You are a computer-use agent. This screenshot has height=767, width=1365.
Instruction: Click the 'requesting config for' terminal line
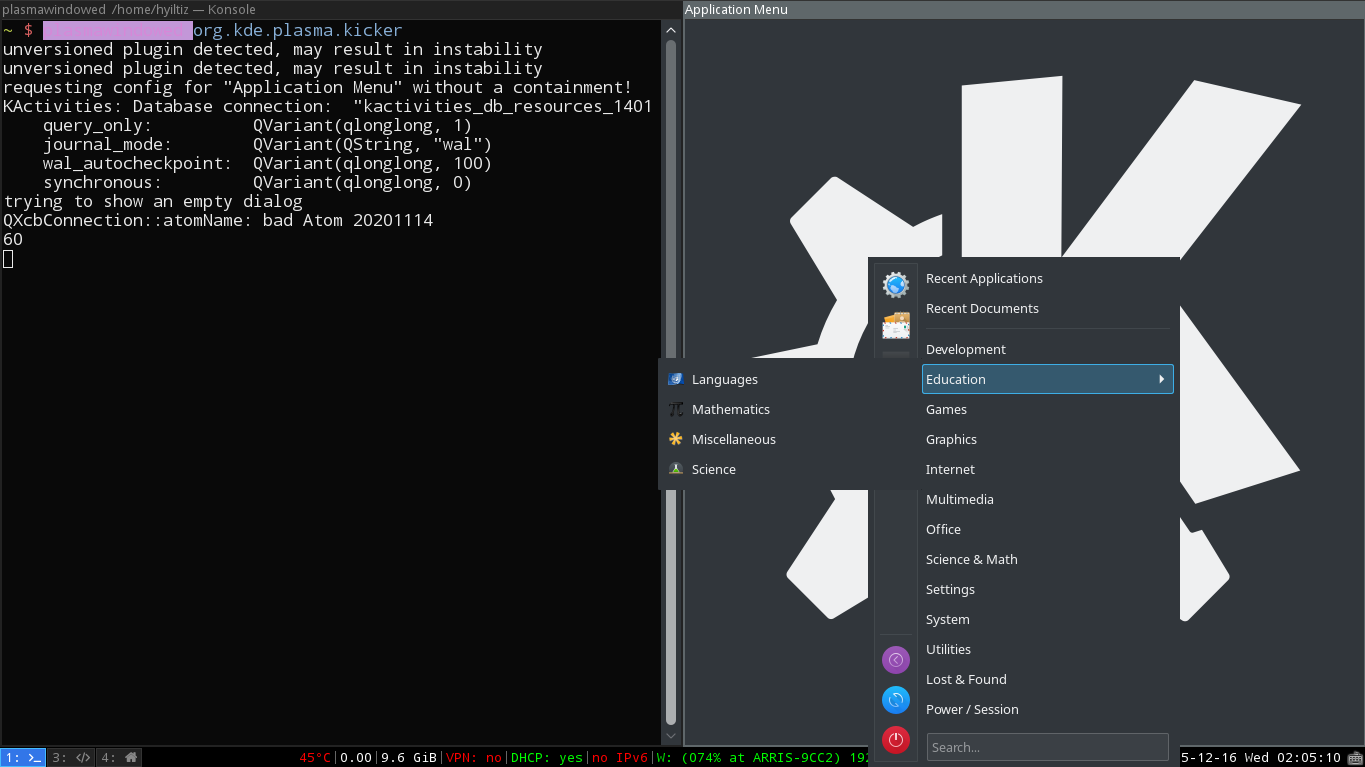tap(318, 87)
